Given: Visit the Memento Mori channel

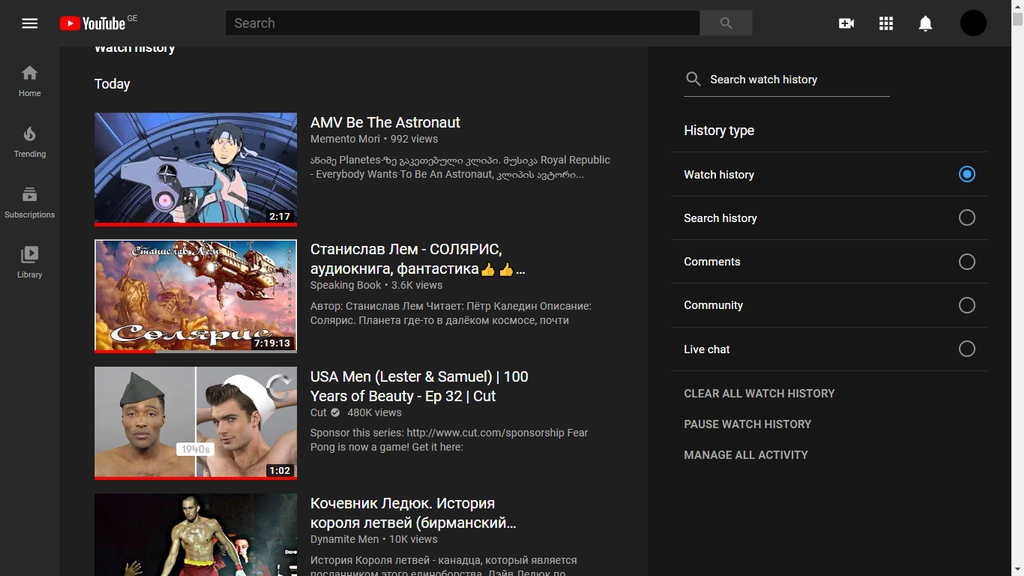Looking at the screenshot, I should pos(345,139).
